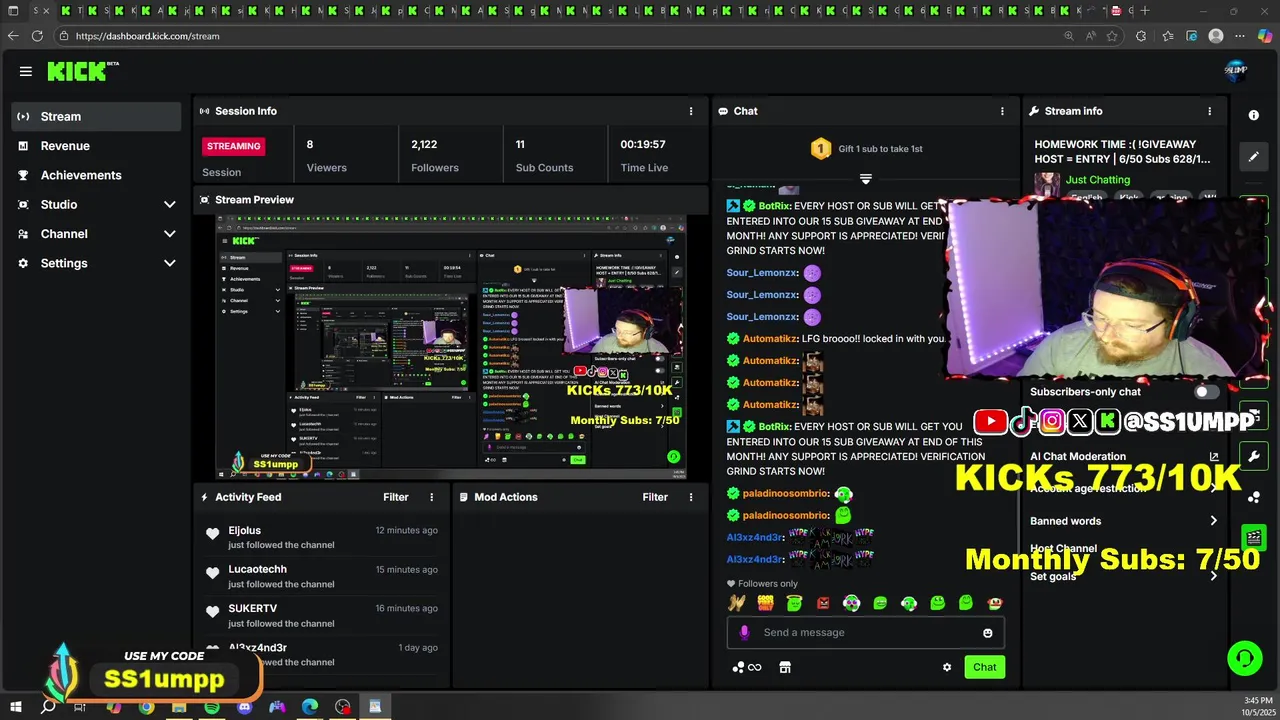This screenshot has height=720, width=1280.
Task: Click the stream preview thumbnail
Action: [x=451, y=346]
